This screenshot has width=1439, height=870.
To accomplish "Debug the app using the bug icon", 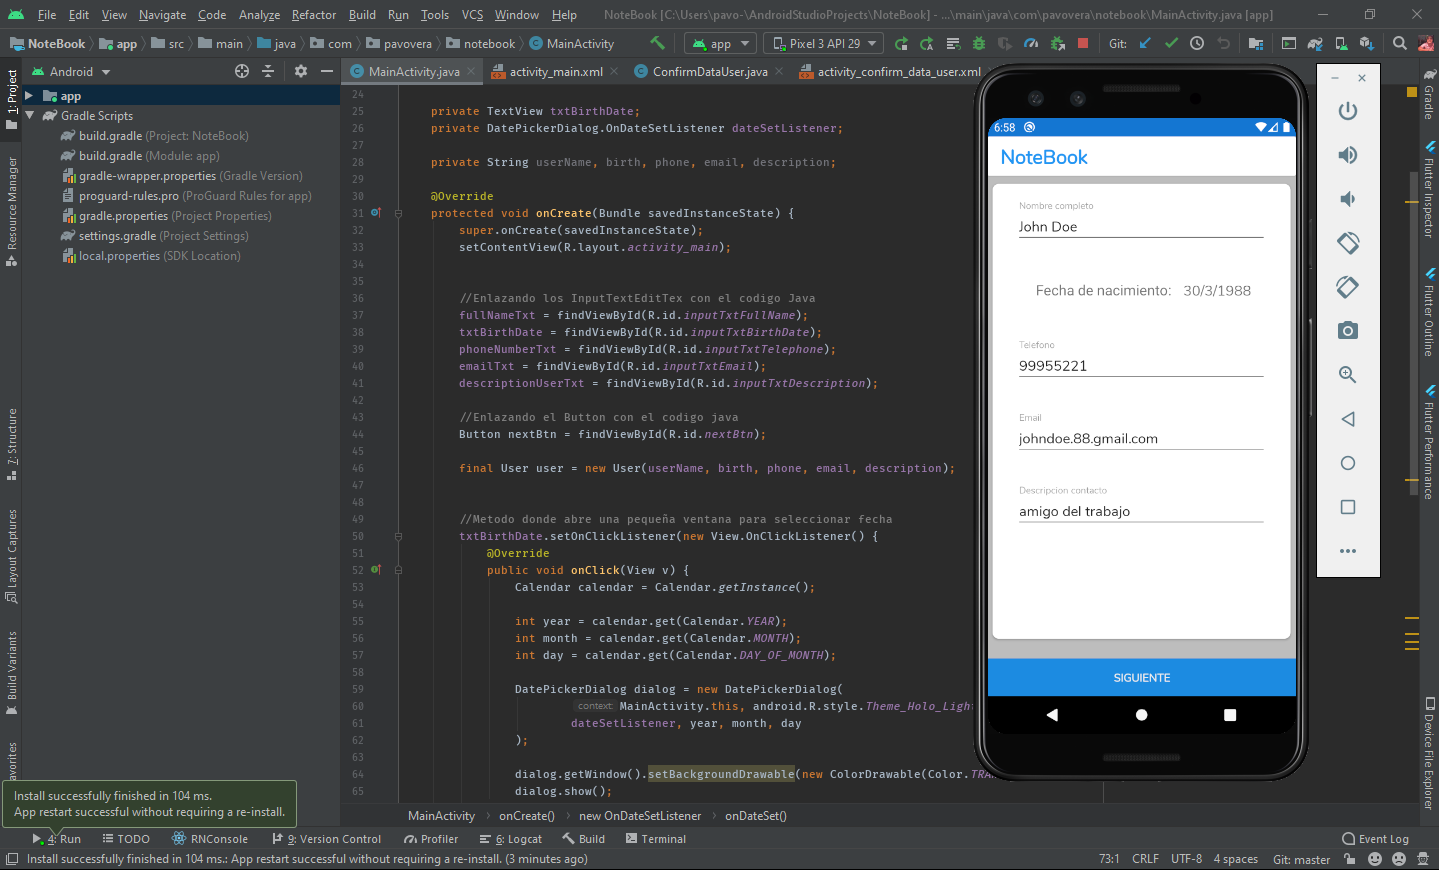I will [x=978, y=43].
